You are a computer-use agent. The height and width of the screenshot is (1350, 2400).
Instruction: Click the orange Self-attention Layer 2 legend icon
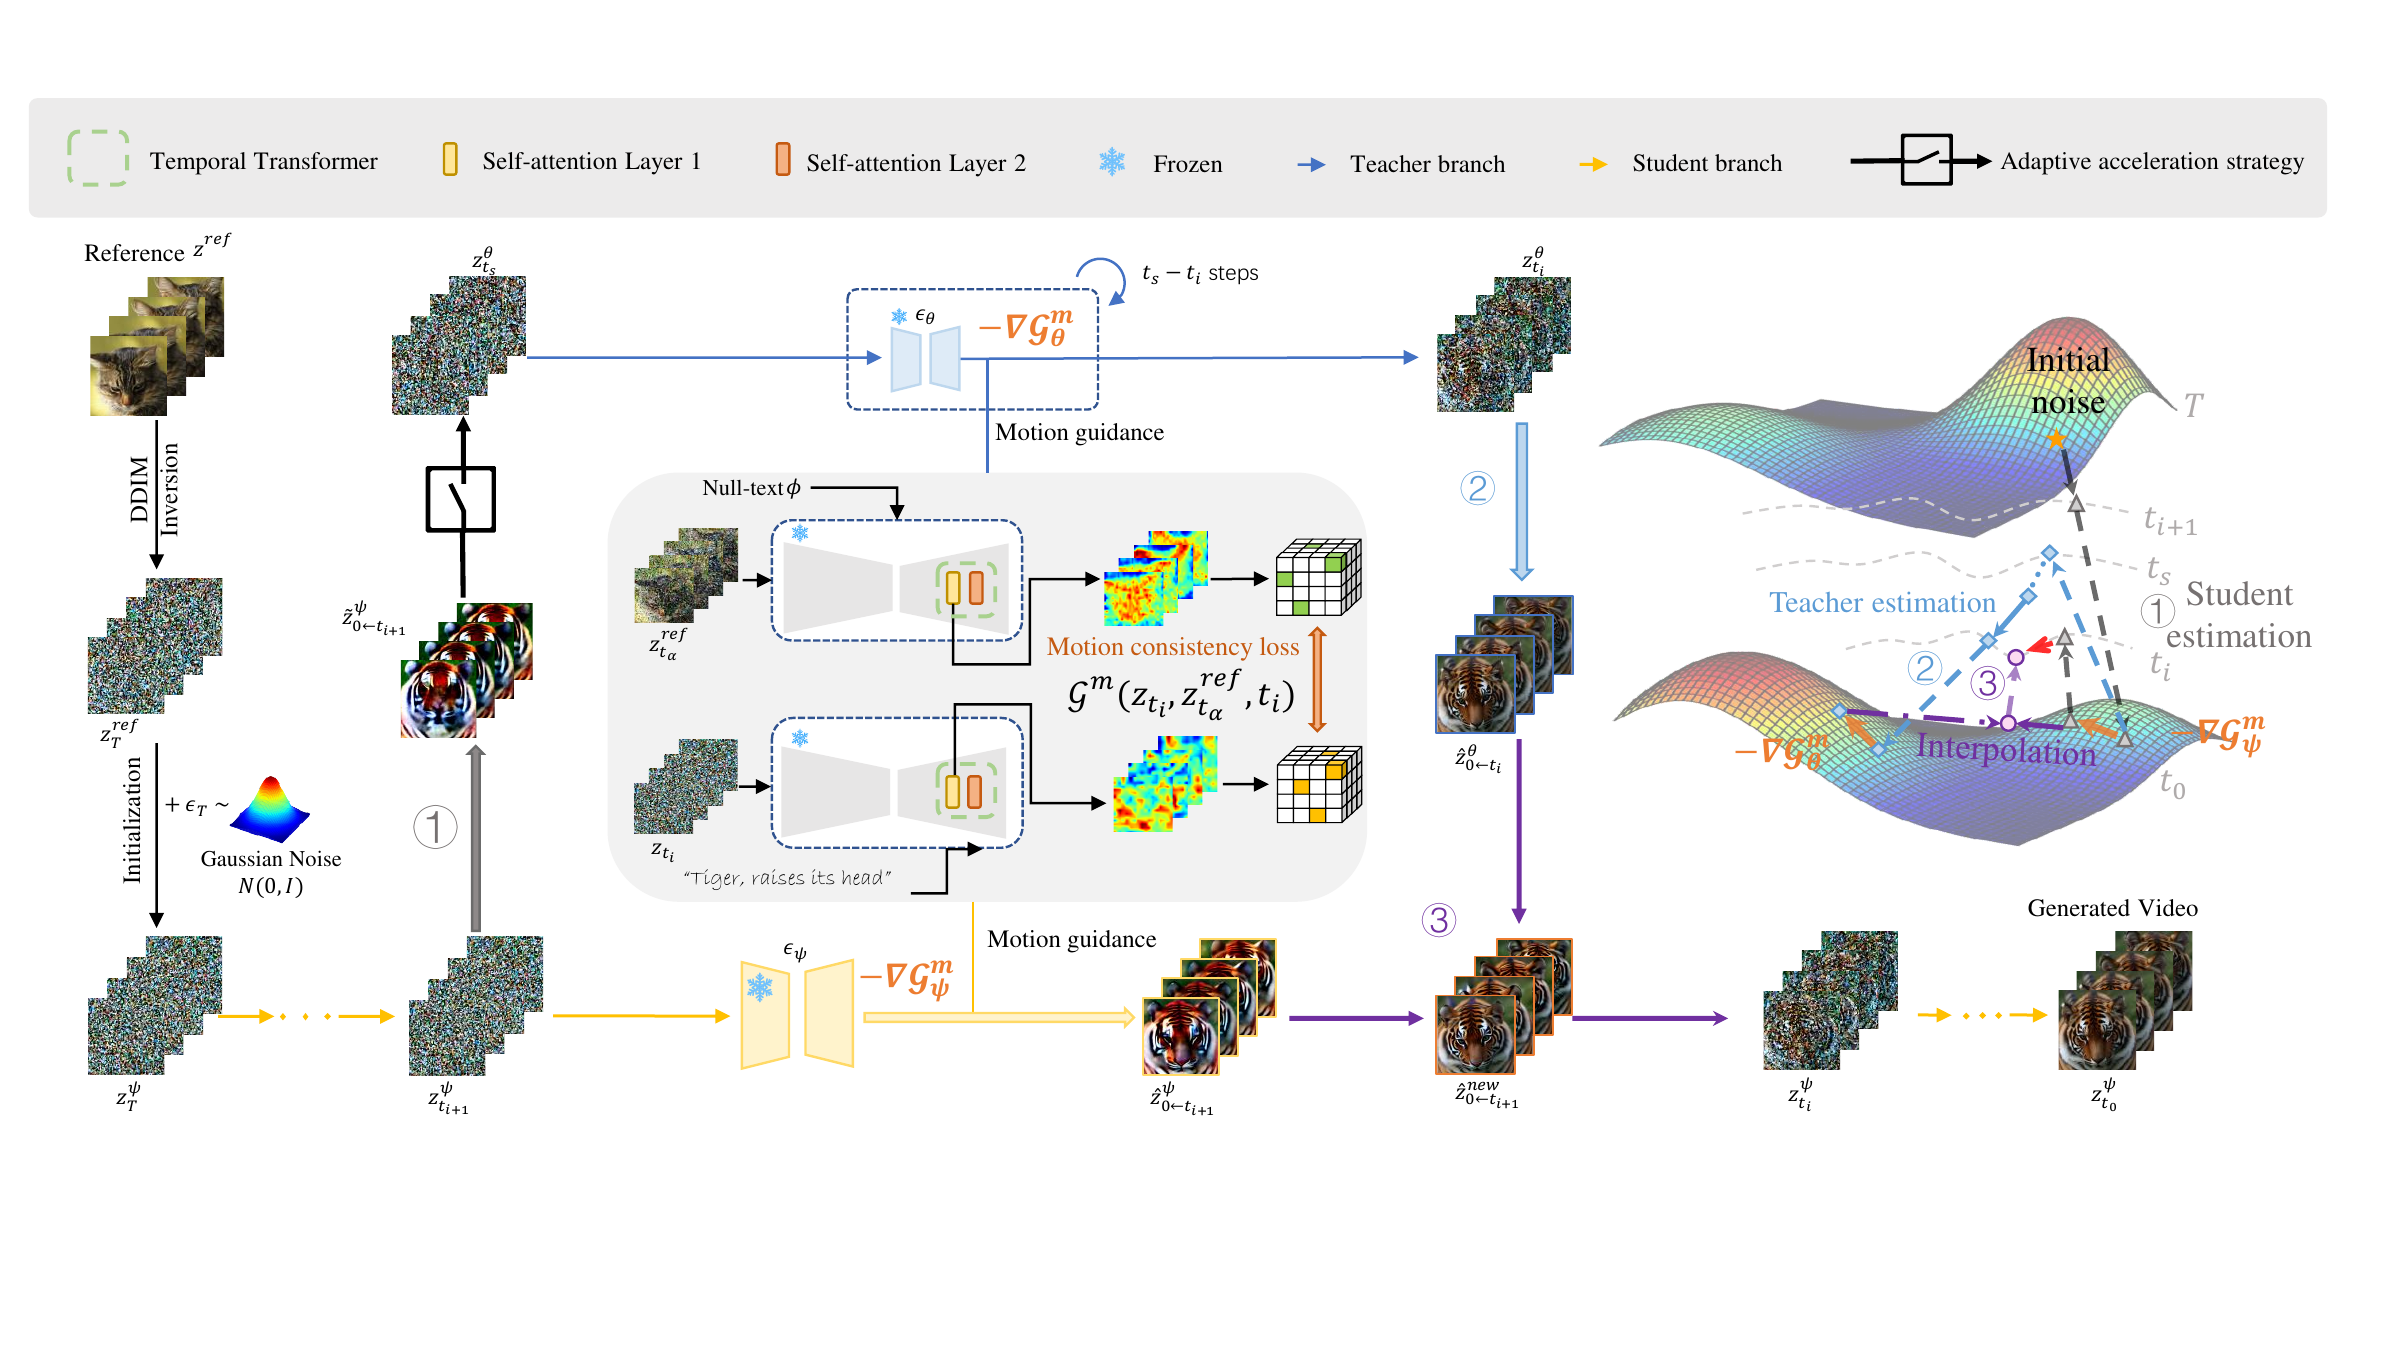point(782,159)
